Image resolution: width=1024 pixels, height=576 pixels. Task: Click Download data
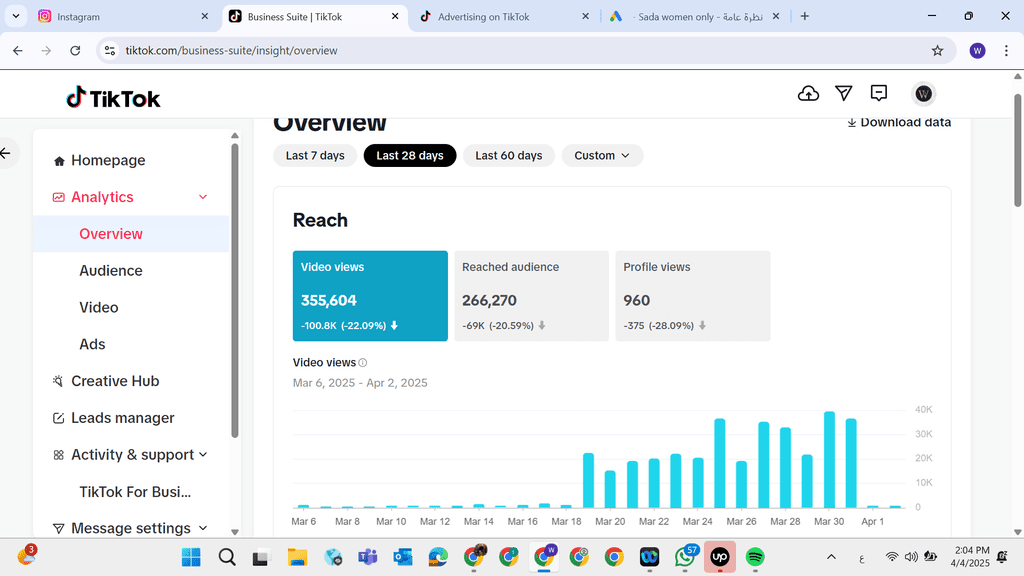click(898, 122)
